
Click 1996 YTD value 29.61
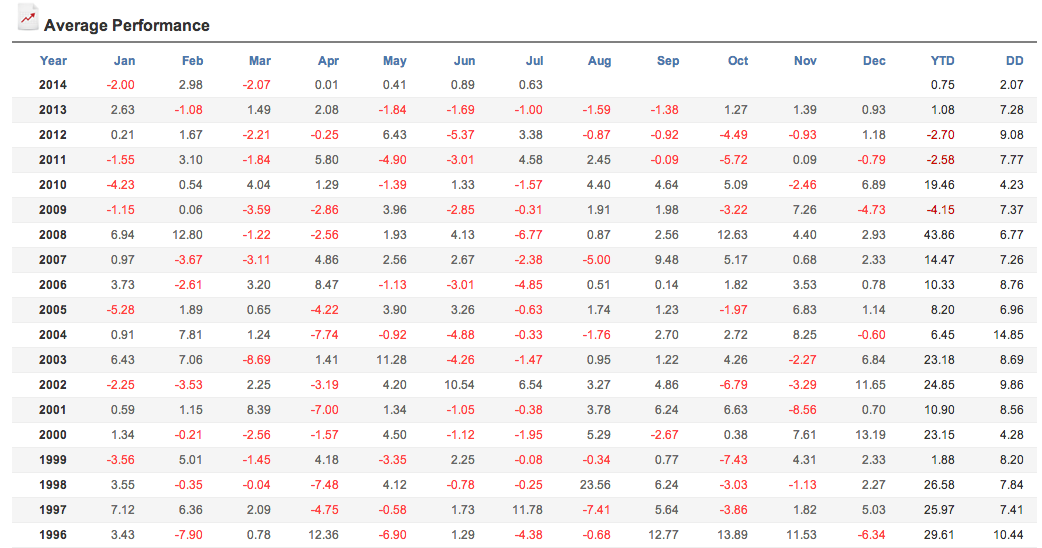[939, 535]
